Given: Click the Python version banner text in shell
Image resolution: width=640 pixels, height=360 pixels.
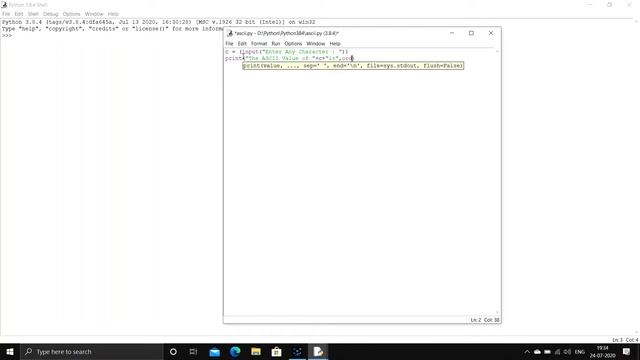Looking at the screenshot, I should [158, 22].
